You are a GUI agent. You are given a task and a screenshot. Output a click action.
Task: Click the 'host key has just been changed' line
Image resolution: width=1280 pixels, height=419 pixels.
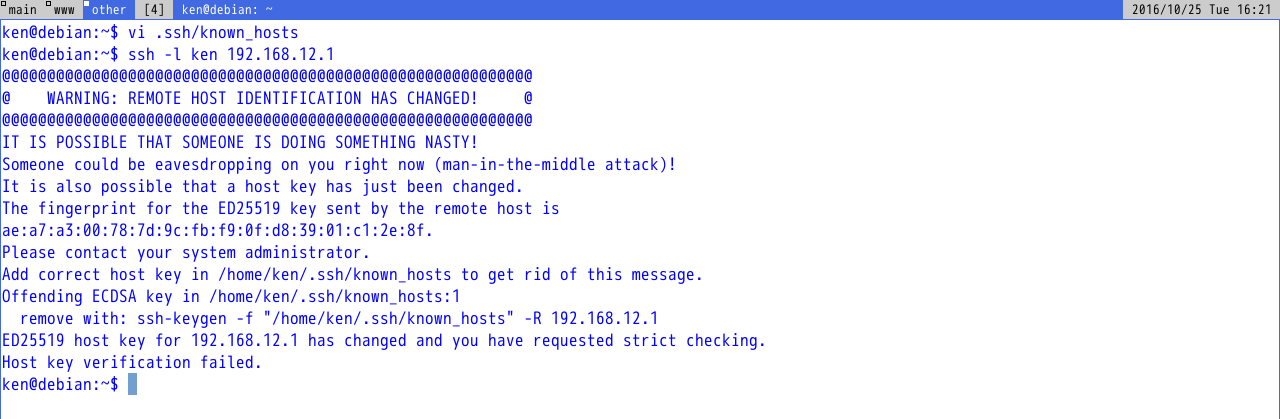(262, 186)
